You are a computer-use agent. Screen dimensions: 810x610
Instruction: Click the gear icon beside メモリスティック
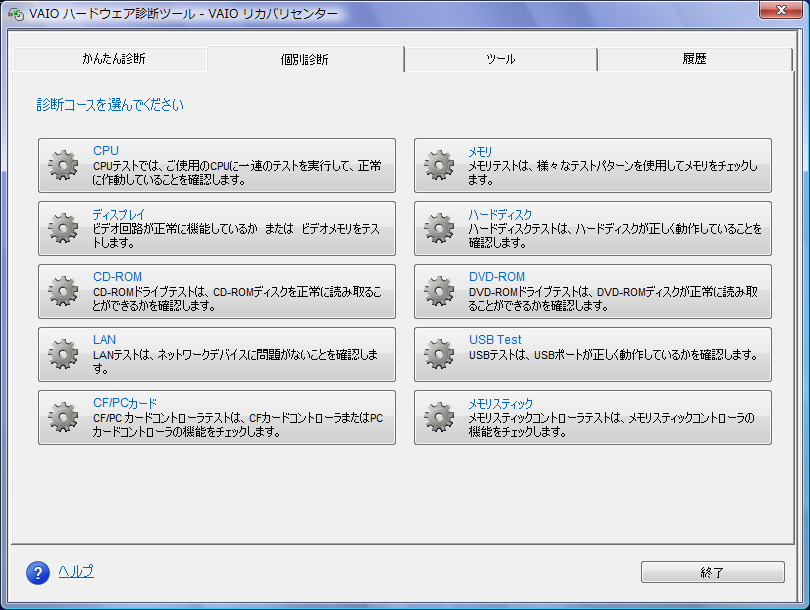[x=439, y=417]
